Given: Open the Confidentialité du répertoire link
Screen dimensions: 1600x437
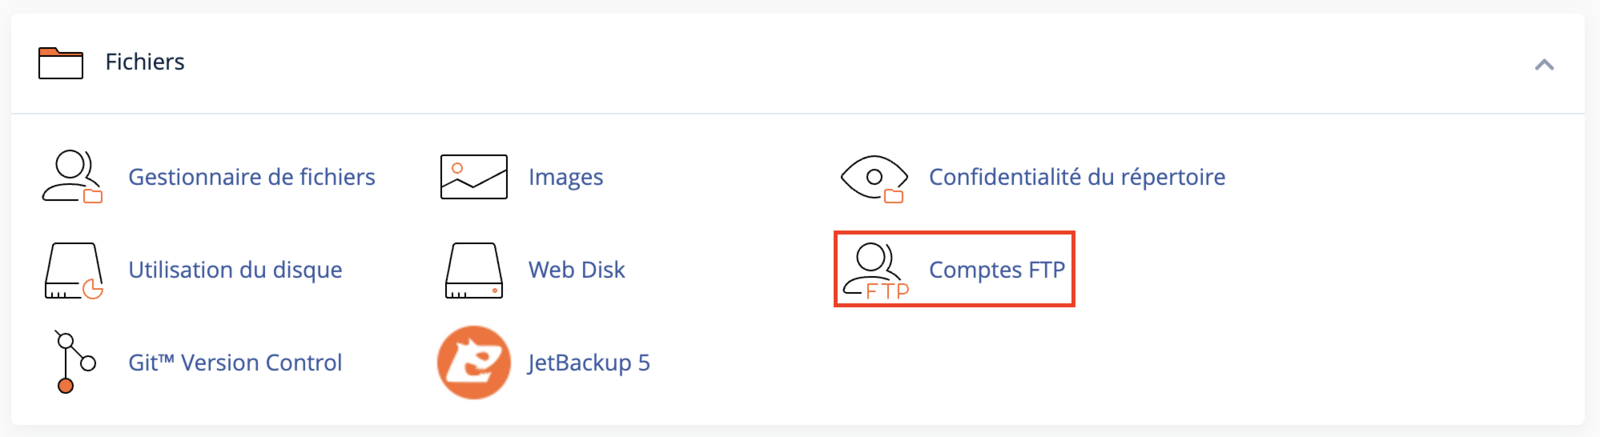Looking at the screenshot, I should pyautogui.click(x=1077, y=177).
